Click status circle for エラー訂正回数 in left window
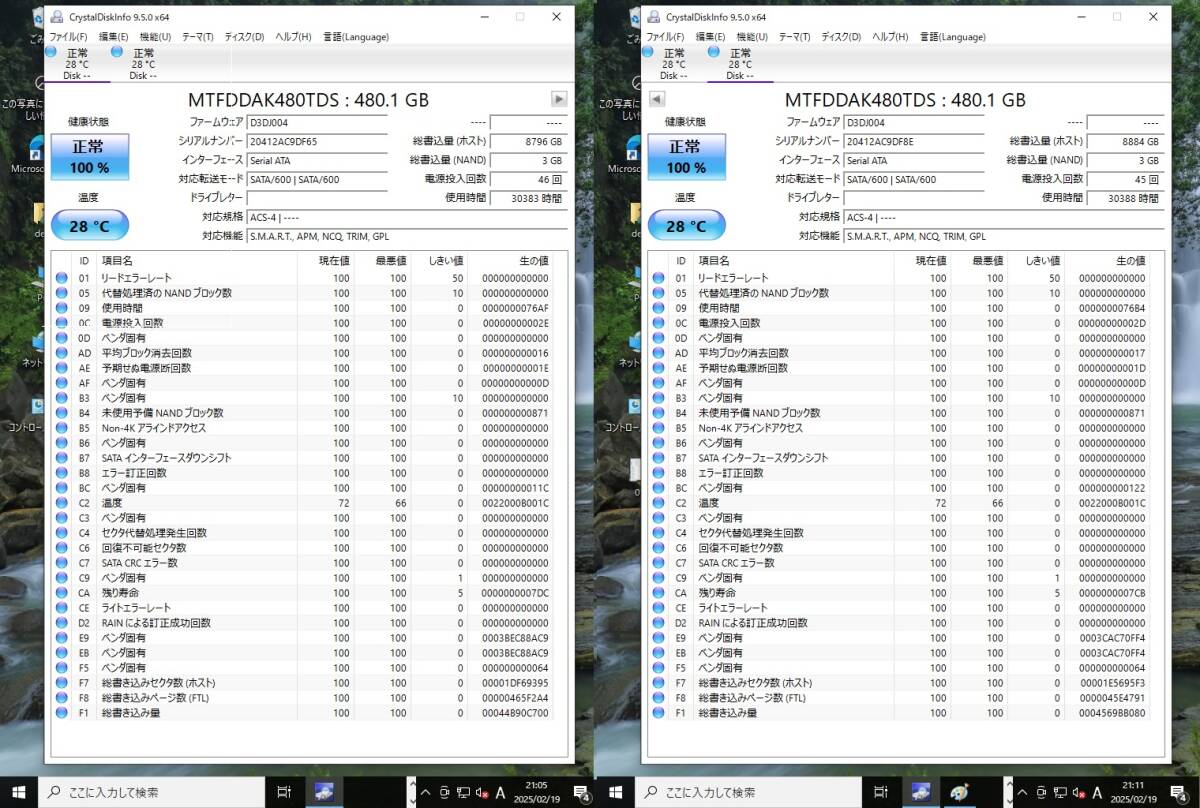The image size is (1200, 808). point(61,473)
